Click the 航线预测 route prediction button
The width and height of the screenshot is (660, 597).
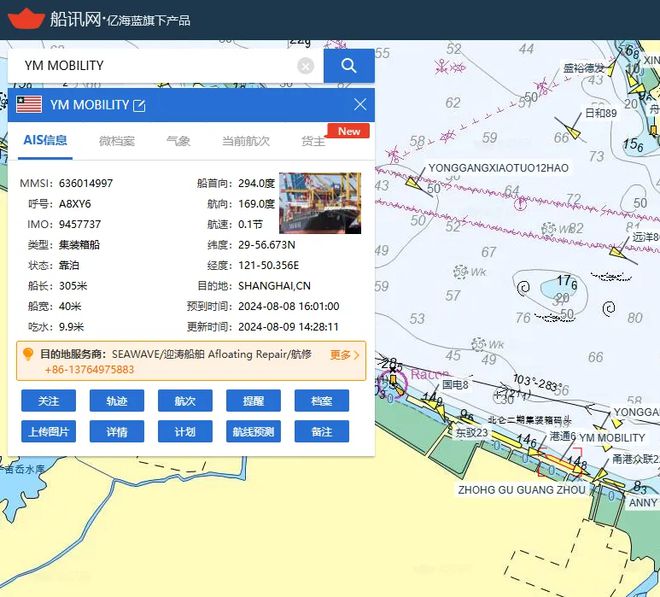(253, 432)
